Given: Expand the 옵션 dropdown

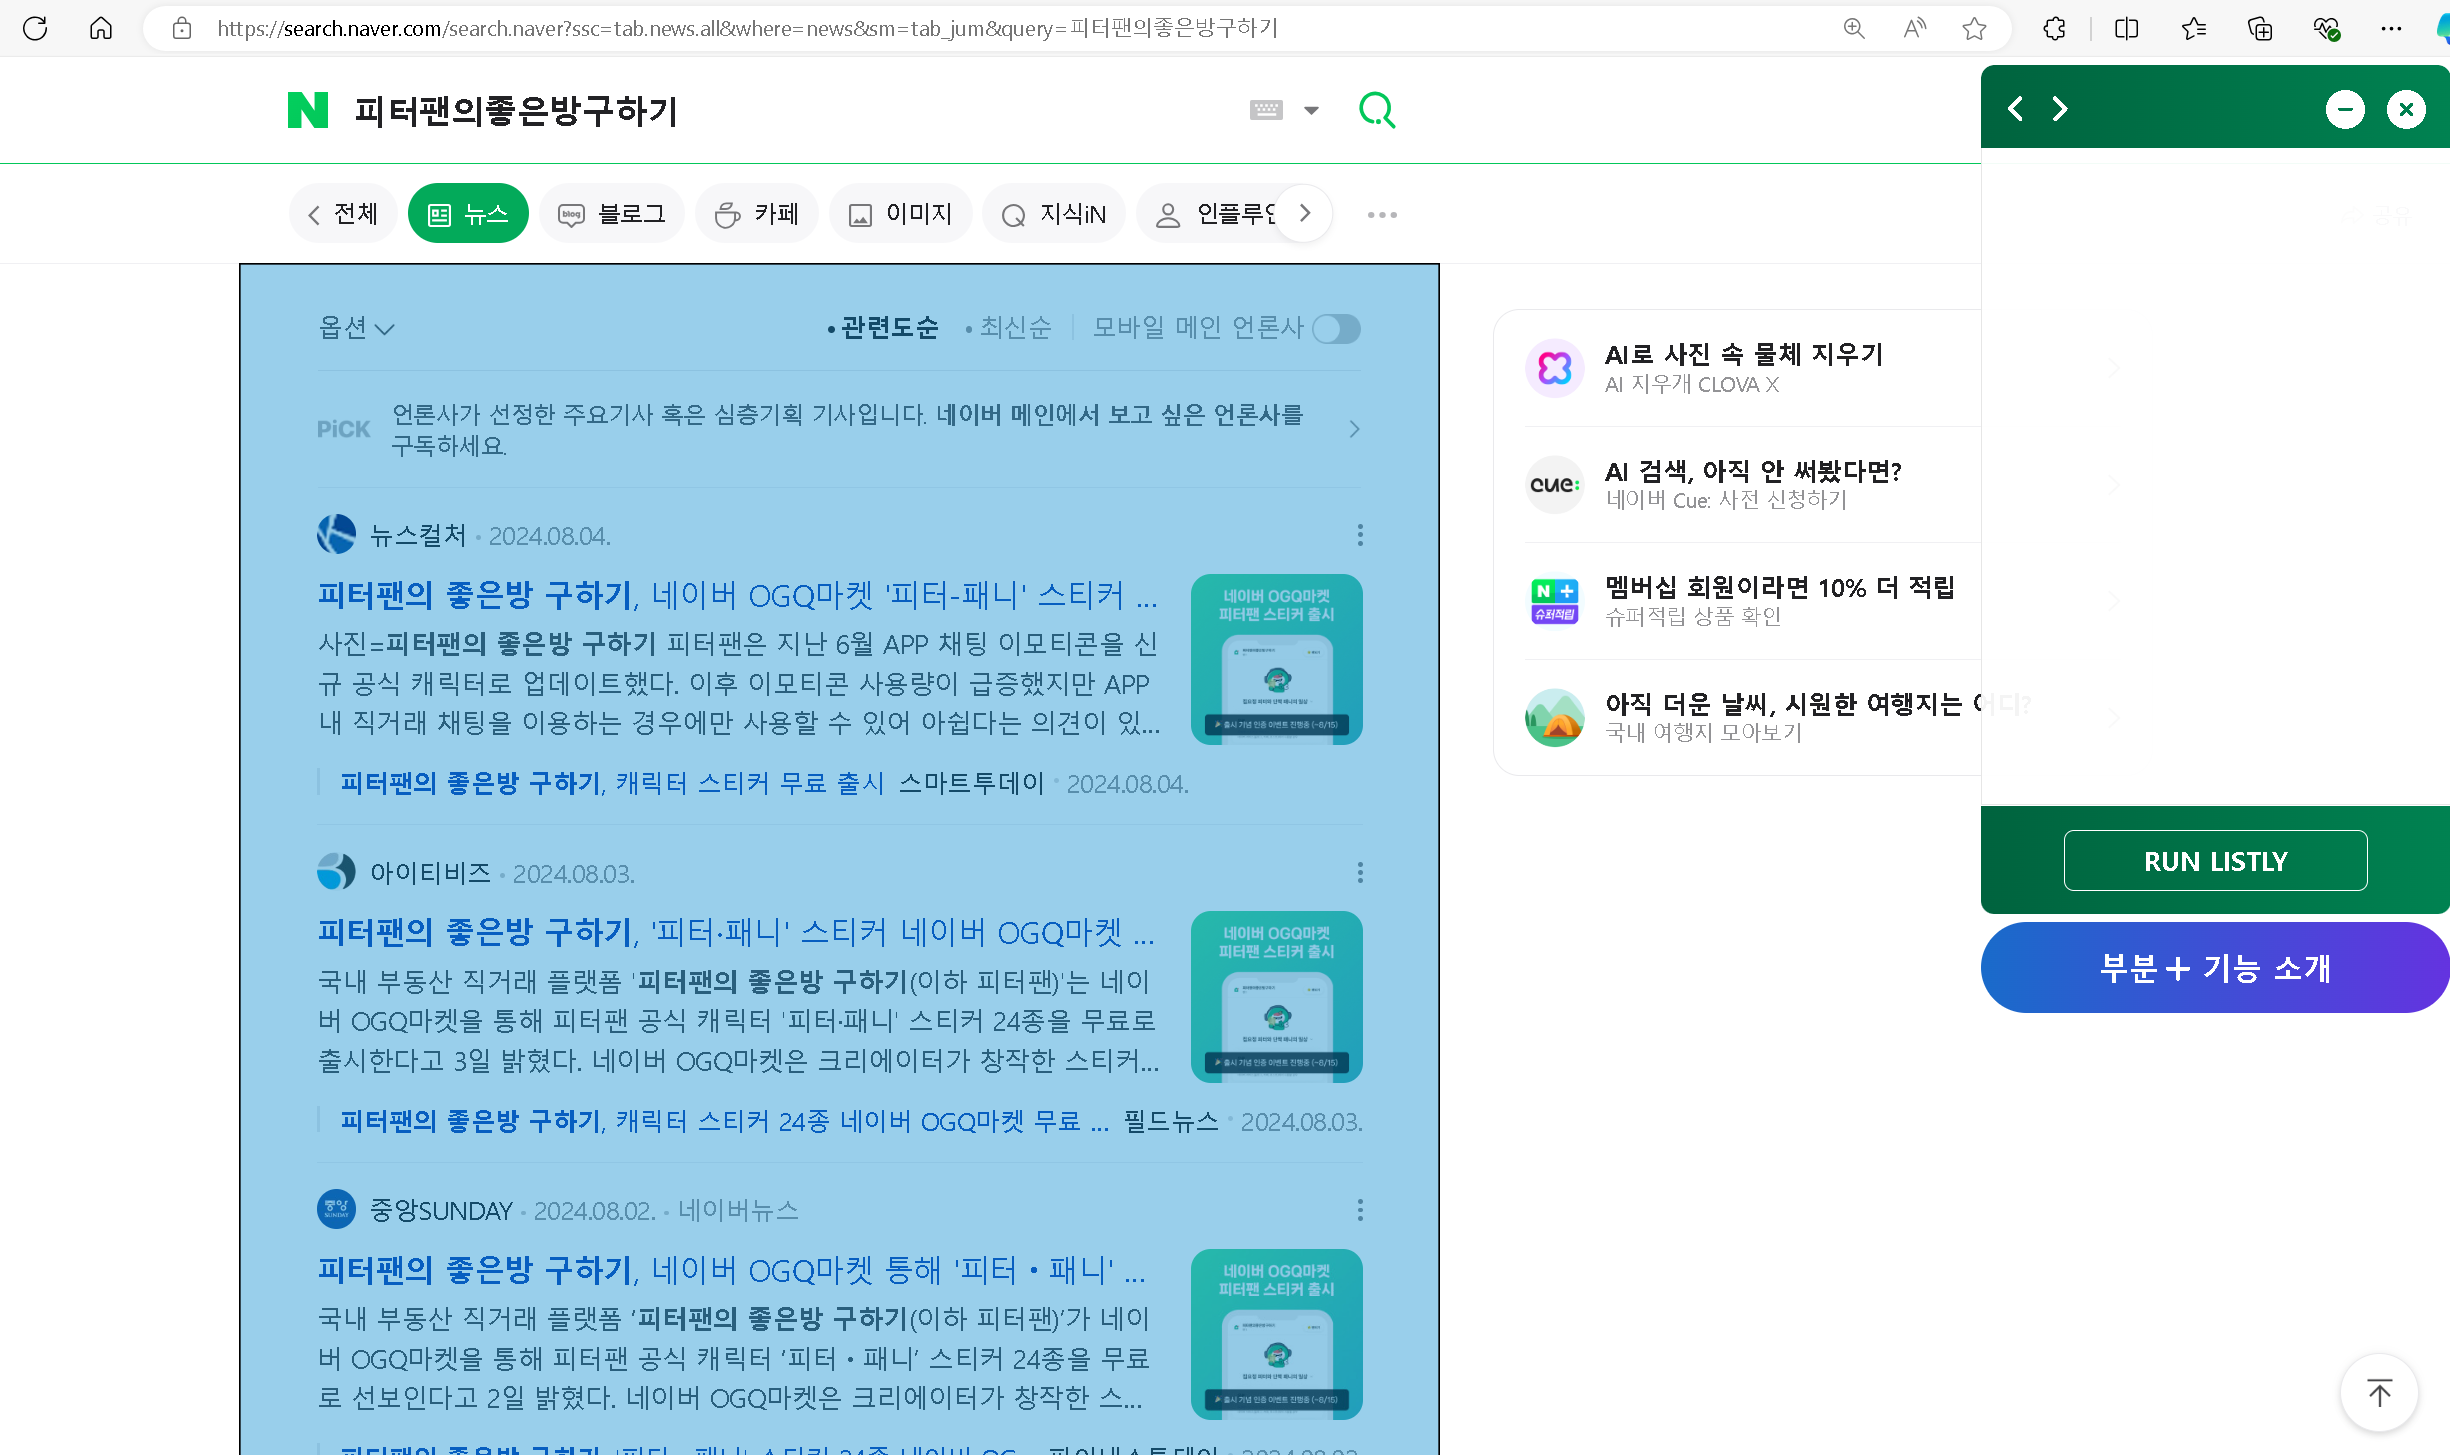Looking at the screenshot, I should tap(356, 328).
